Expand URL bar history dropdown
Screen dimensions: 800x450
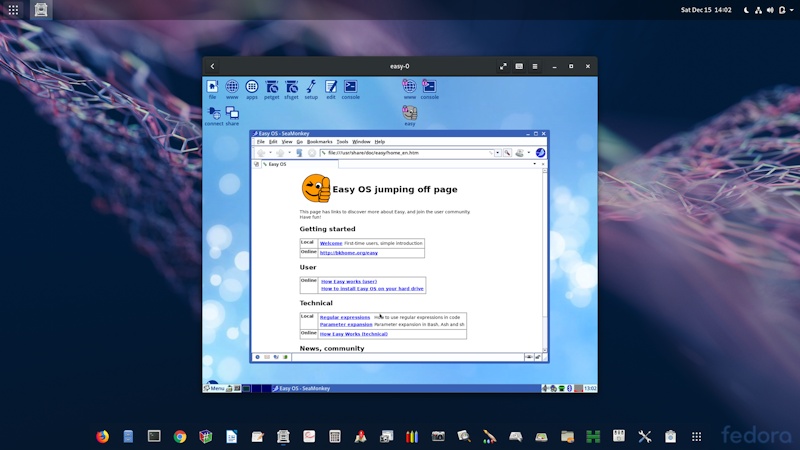(x=497, y=153)
